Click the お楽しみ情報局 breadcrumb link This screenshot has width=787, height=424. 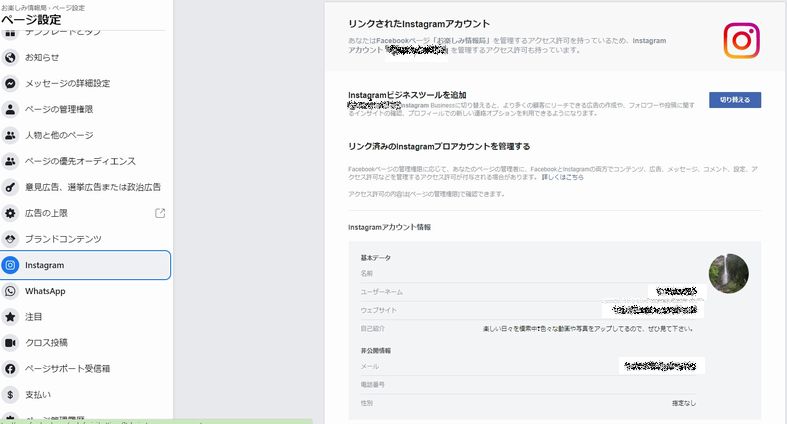click(x=24, y=8)
